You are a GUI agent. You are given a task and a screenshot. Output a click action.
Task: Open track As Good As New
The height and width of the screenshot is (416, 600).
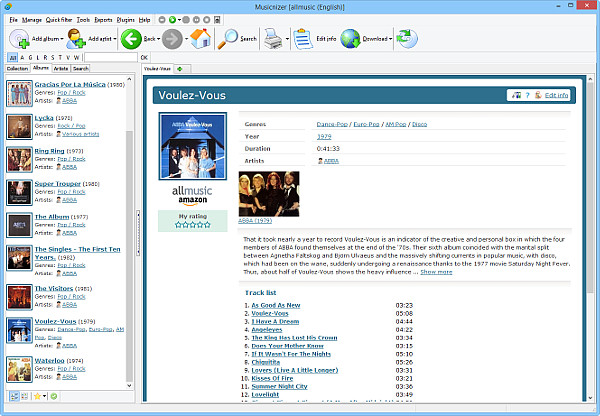point(276,305)
